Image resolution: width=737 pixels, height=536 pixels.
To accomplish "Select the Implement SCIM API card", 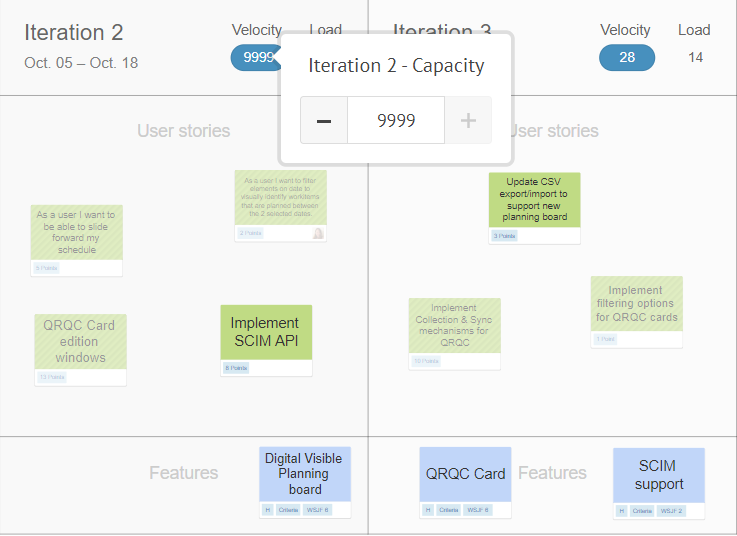I will (266, 340).
